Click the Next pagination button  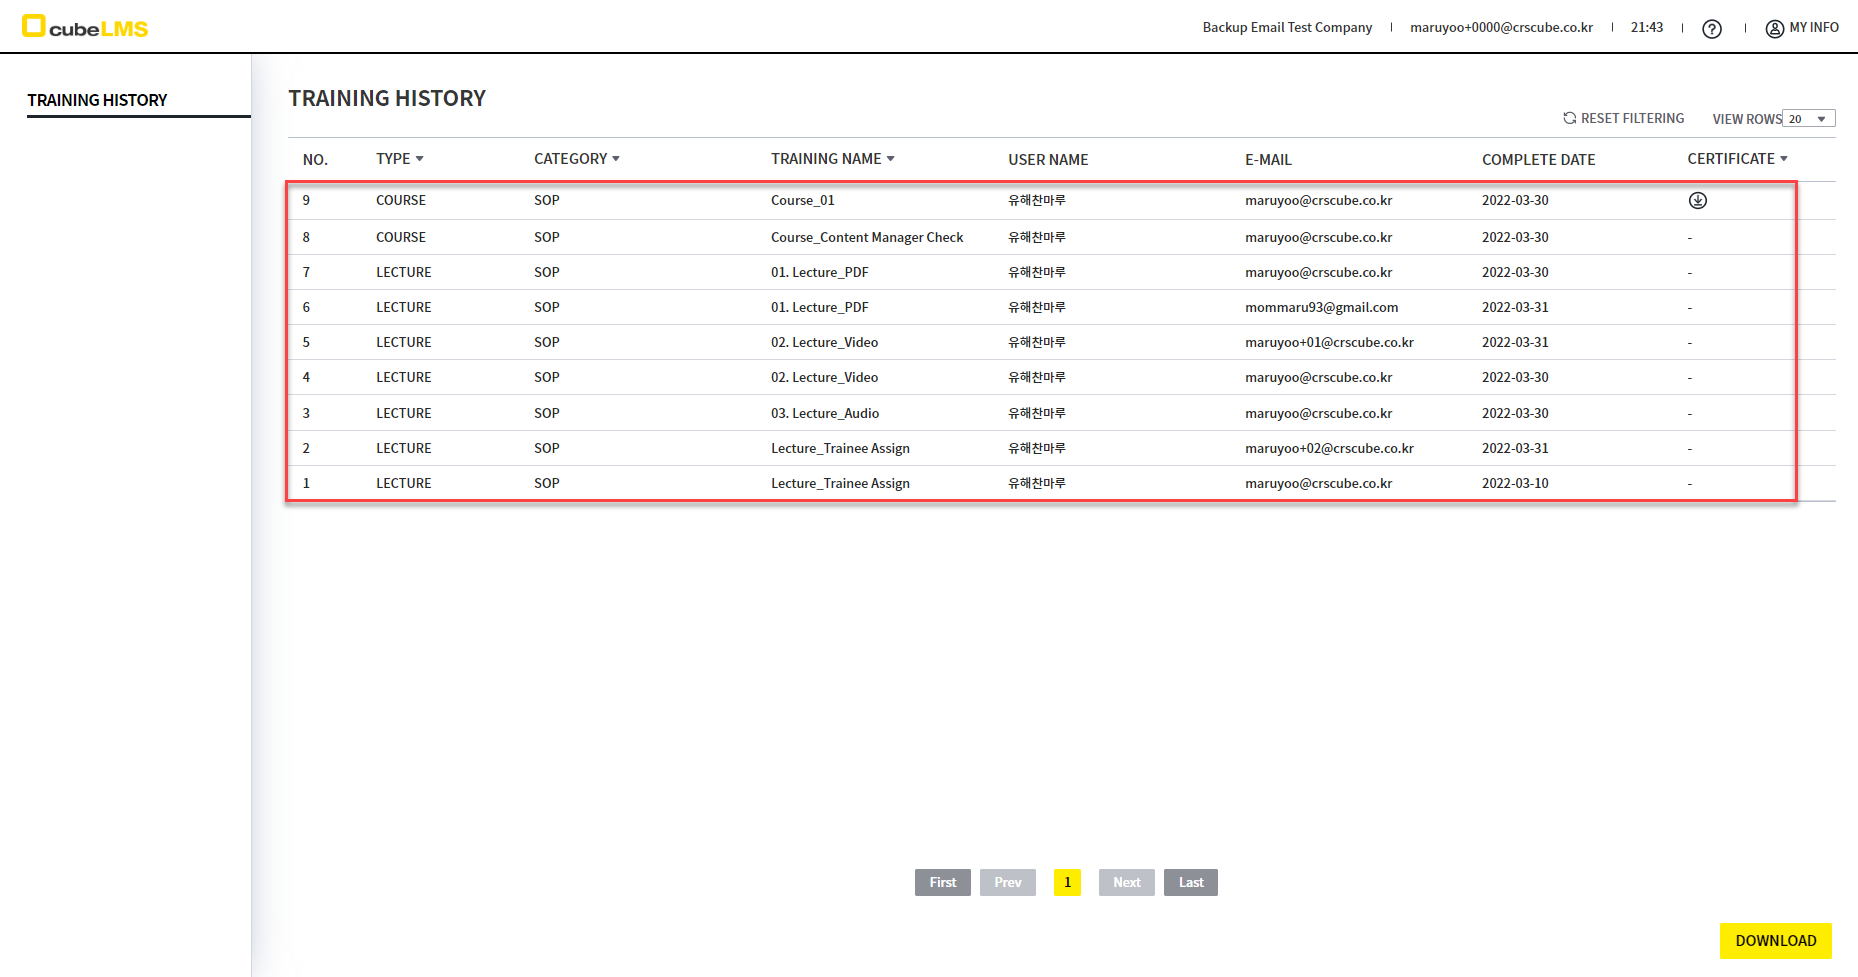[x=1126, y=882]
